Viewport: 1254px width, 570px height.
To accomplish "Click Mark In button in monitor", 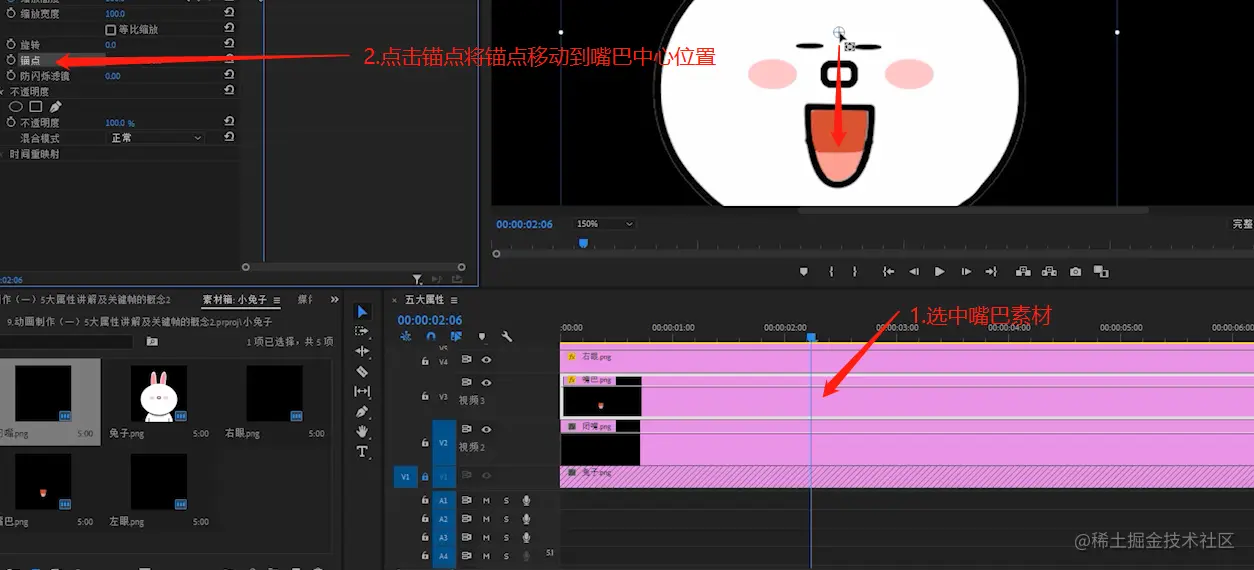I will pyautogui.click(x=831, y=271).
